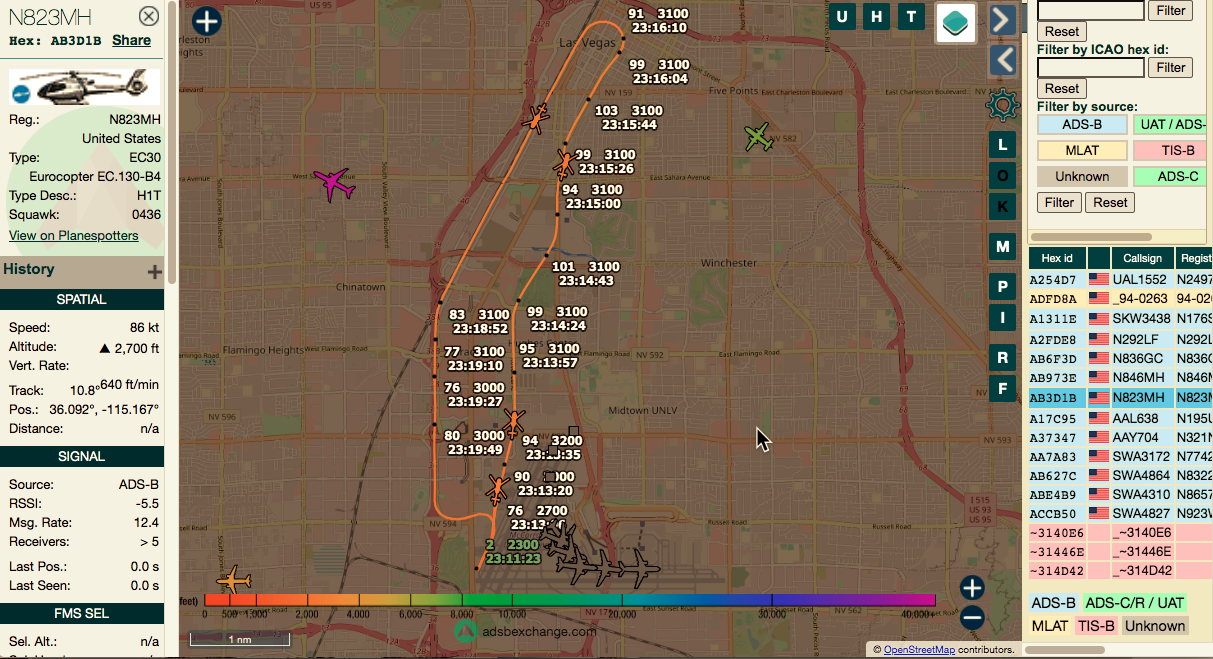Toggle the O map option button
The height and width of the screenshot is (659, 1213).
[1002, 175]
